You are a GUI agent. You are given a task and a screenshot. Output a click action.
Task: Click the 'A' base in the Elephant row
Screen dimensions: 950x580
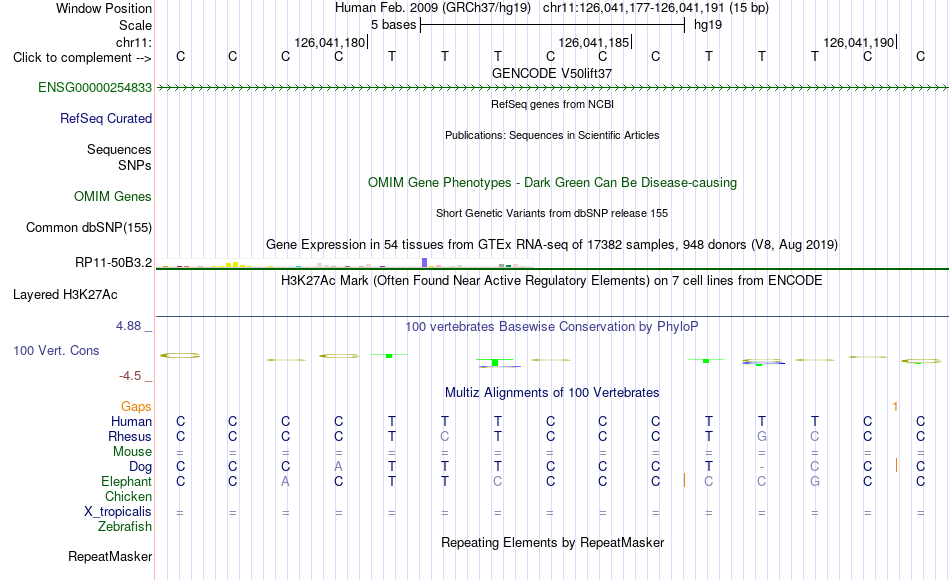point(285,482)
